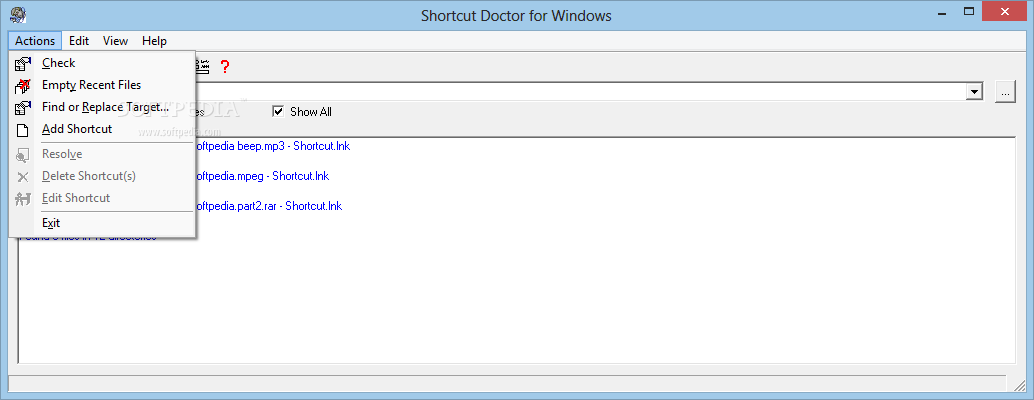Click Delete Shortcut(s) in menu
This screenshot has height=400, width=1034.
point(102,176)
